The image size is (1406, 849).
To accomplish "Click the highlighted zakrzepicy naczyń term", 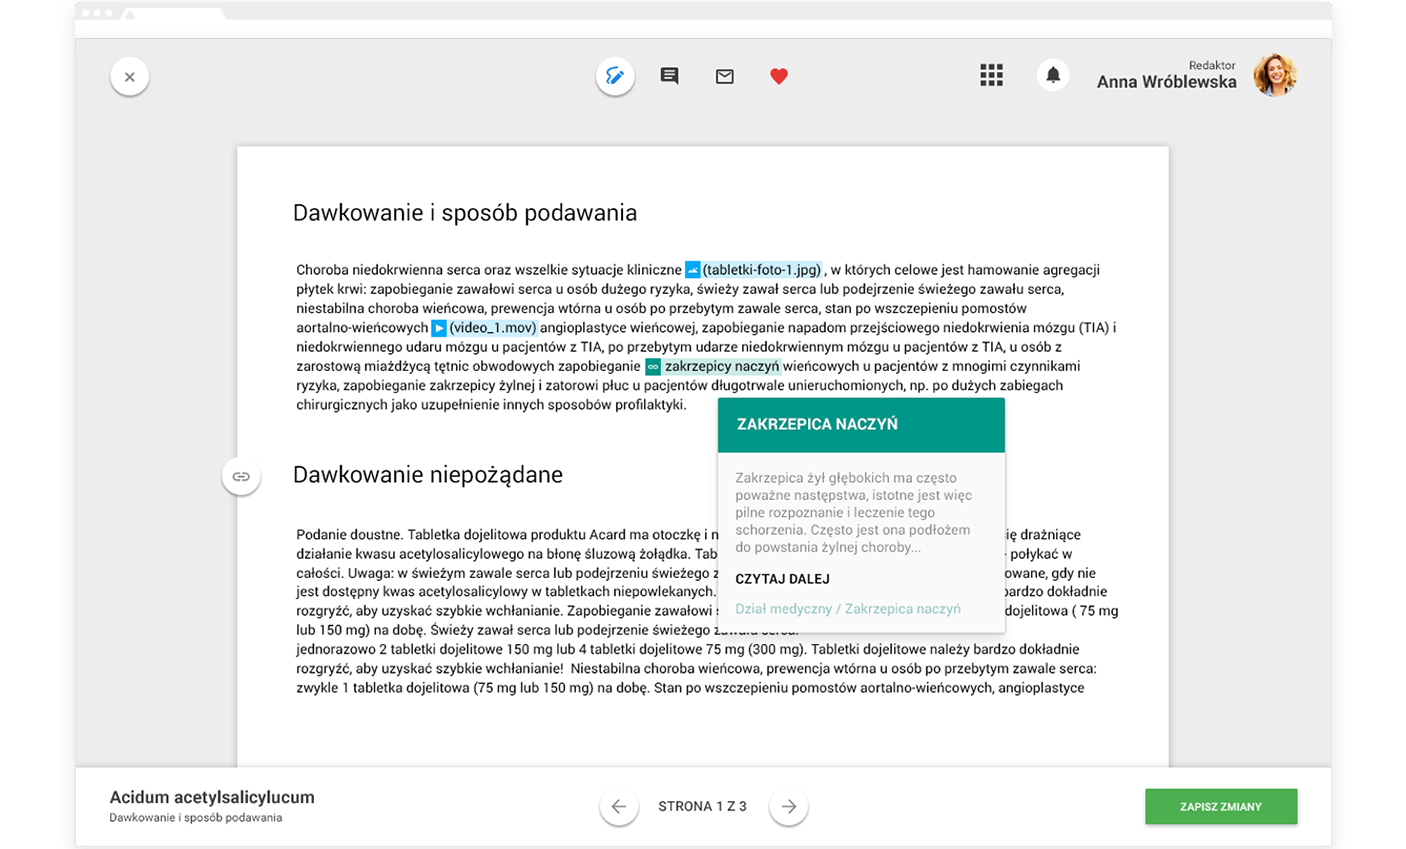I will [722, 367].
